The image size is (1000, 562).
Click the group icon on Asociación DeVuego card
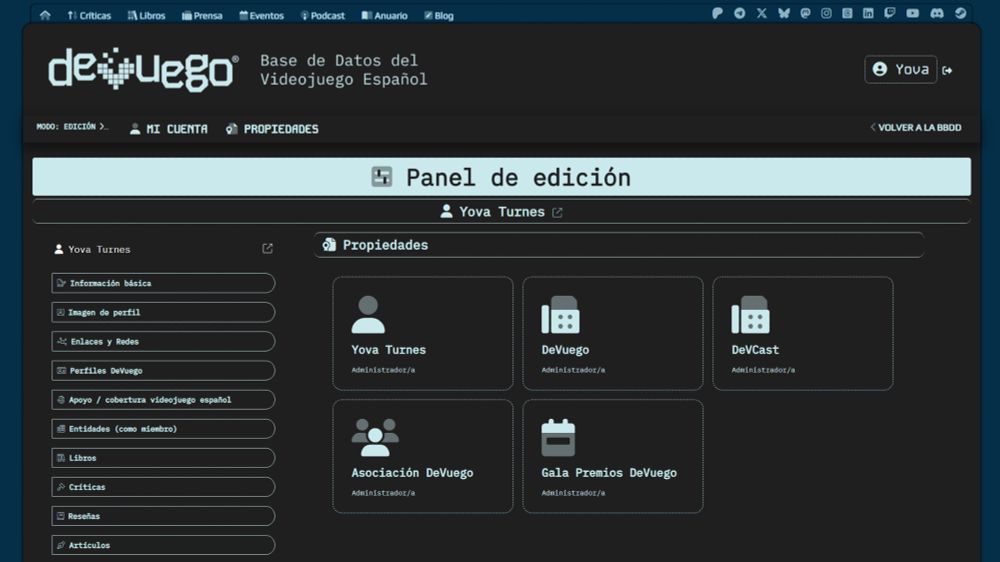375,437
